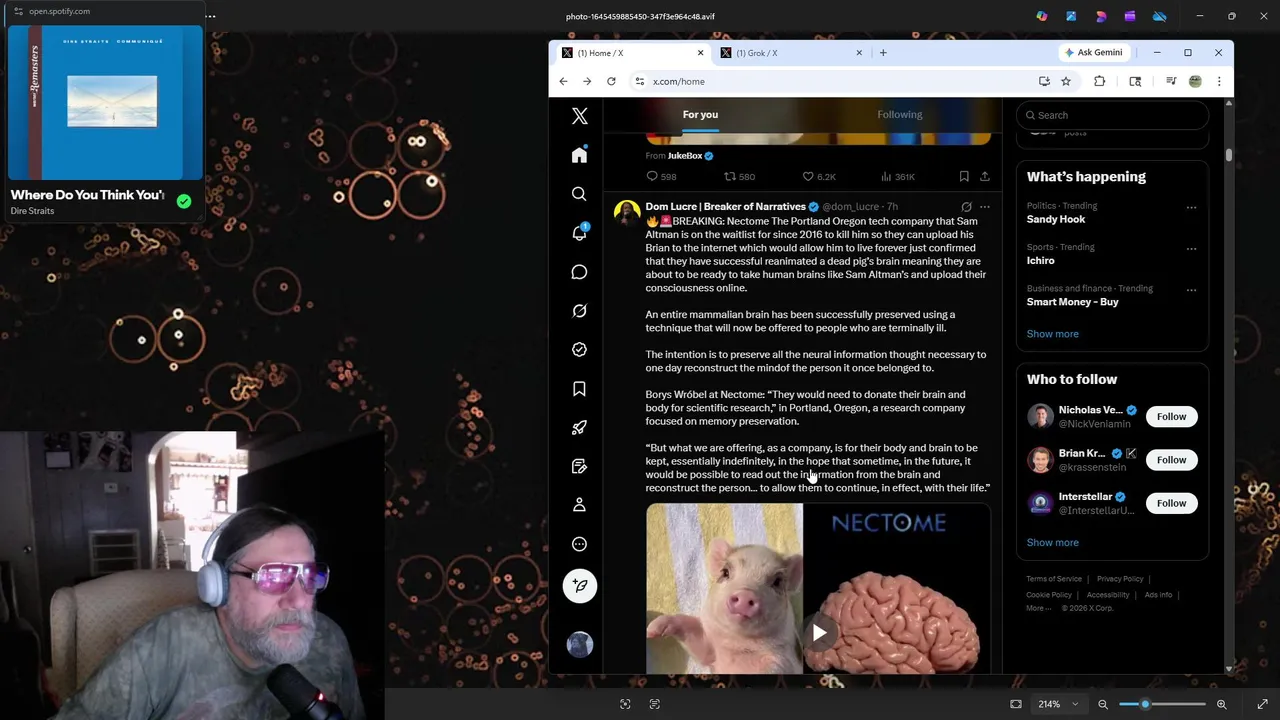Follow Interstellar

tap(1171, 503)
